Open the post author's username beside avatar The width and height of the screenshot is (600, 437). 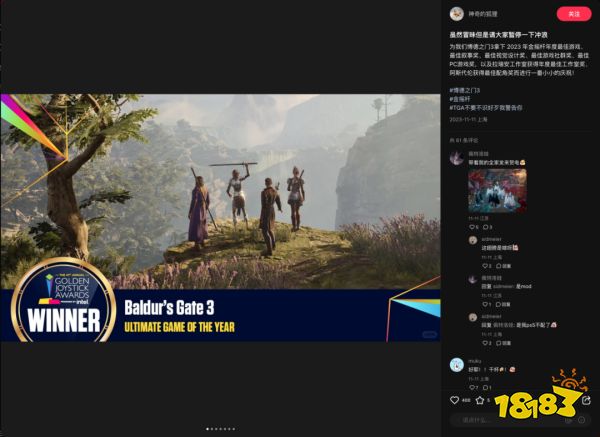[x=483, y=14]
